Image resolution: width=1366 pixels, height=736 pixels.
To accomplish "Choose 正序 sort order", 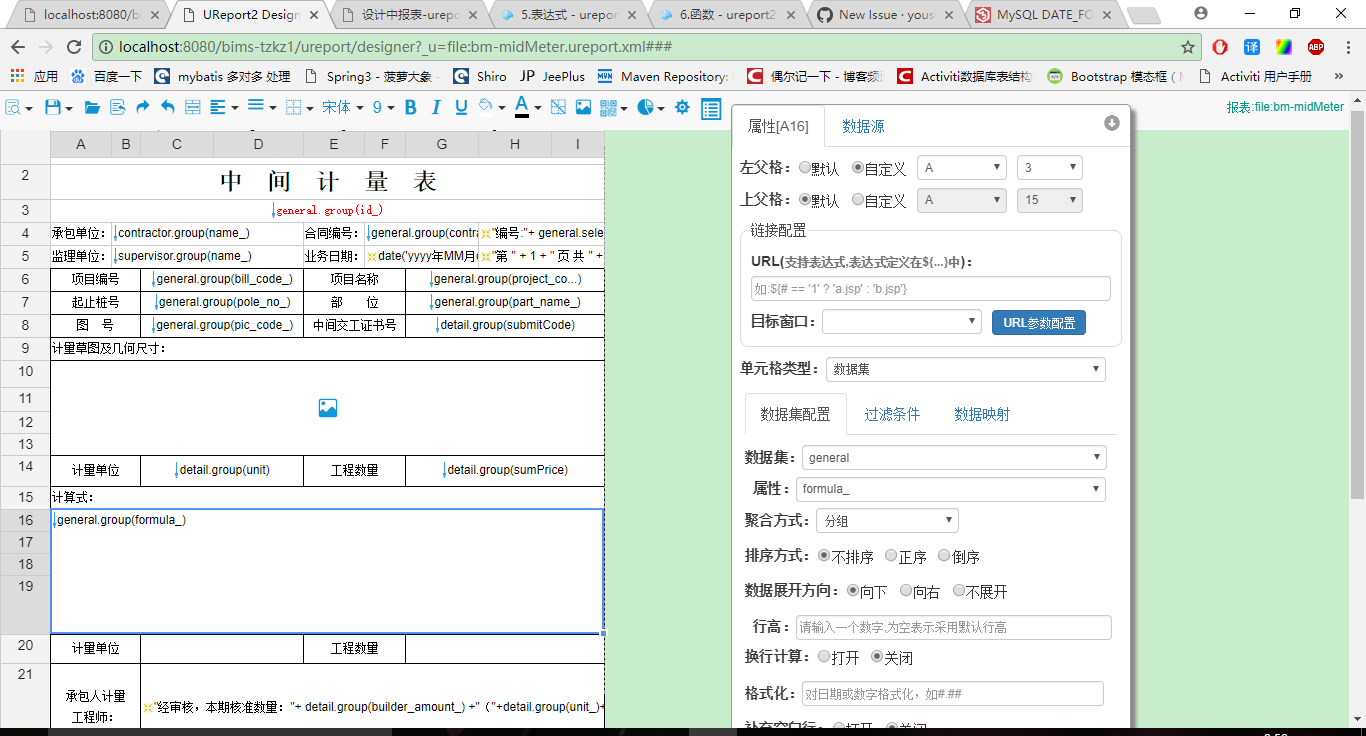I will (x=891, y=555).
